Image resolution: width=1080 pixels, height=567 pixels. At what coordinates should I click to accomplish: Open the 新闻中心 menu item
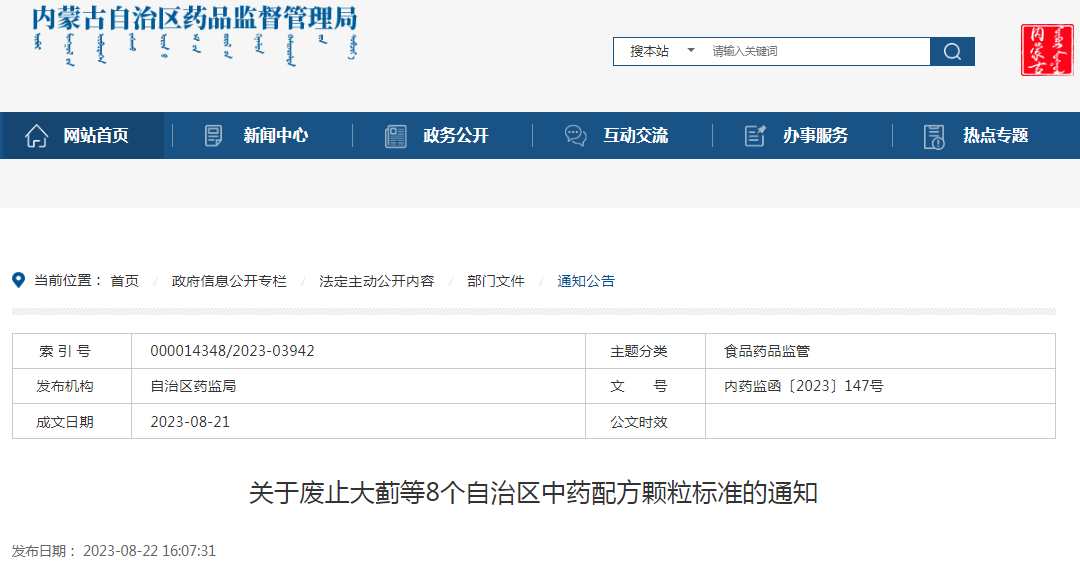(276, 136)
